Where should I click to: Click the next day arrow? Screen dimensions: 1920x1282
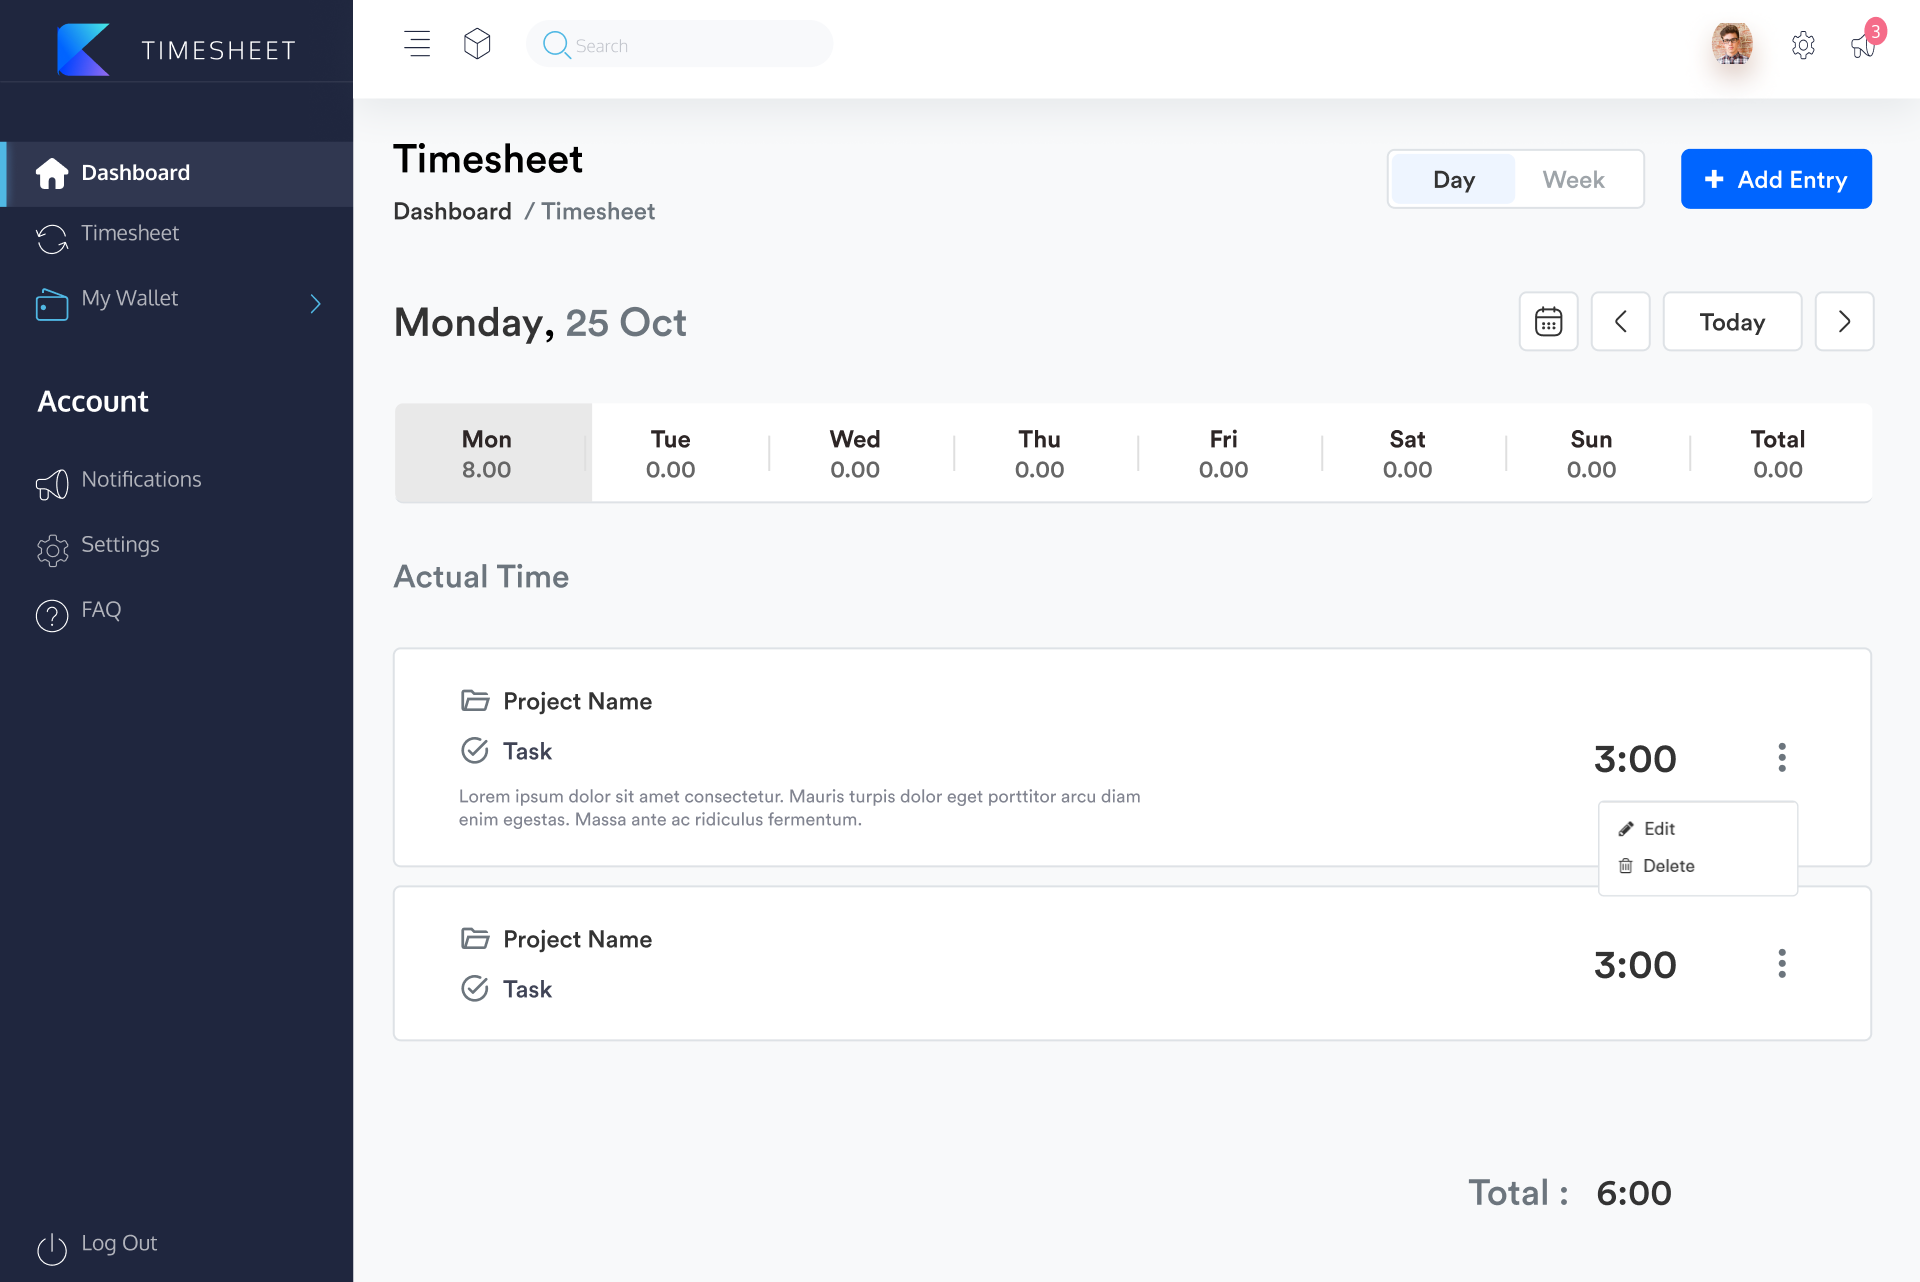1844,321
